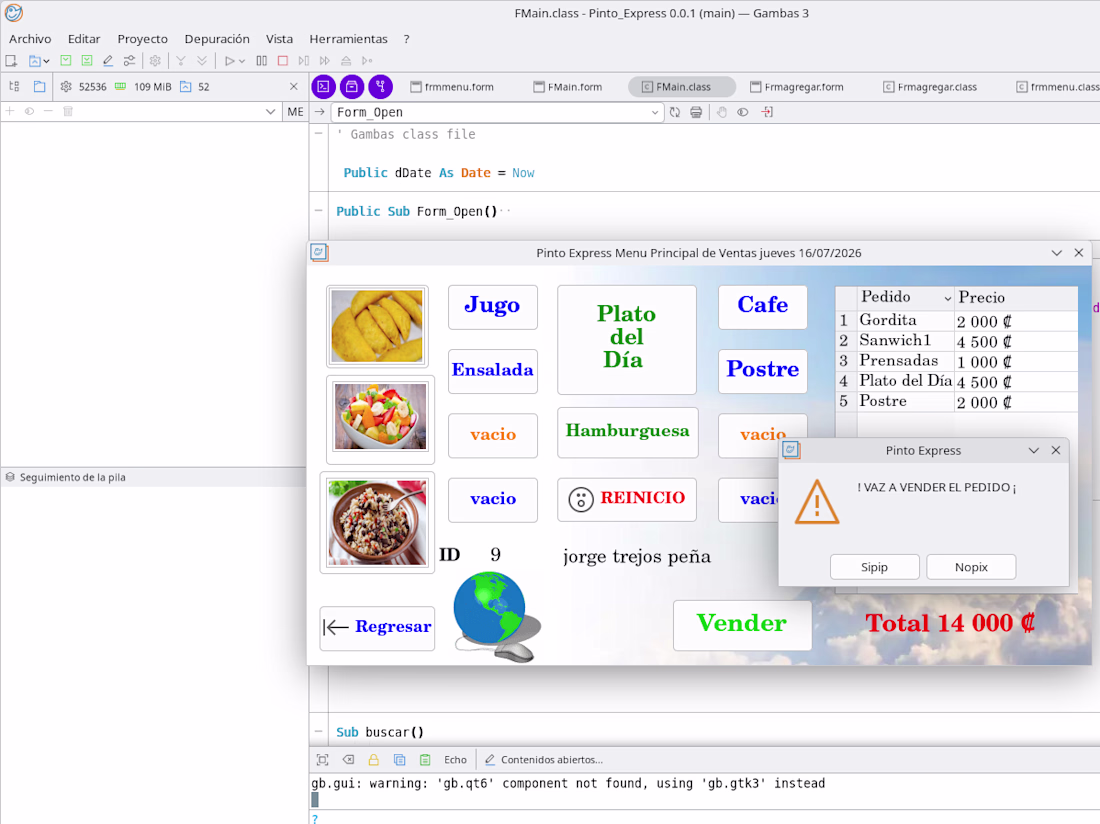Image resolution: width=1100 pixels, height=824 pixels.
Task: Open dropdown arrow next to run button
Action: [242, 61]
